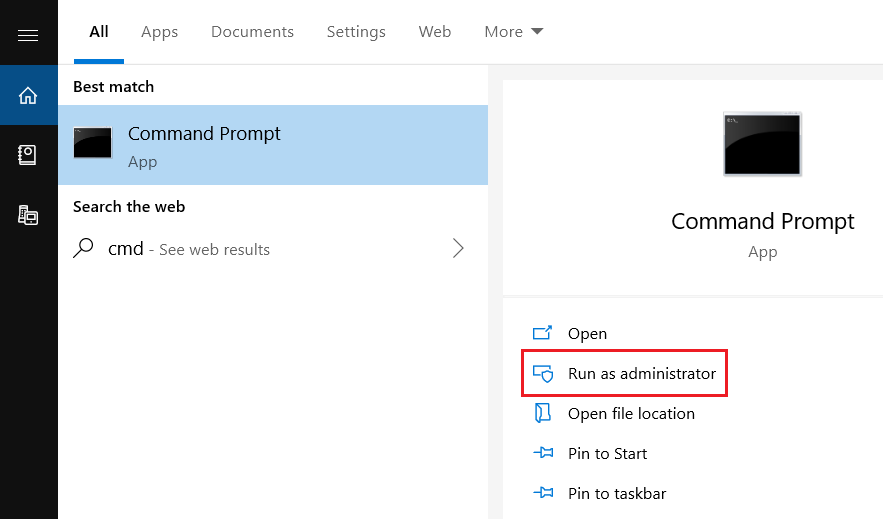Switch to the All tab
This screenshot has width=883, height=519.
coord(99,32)
